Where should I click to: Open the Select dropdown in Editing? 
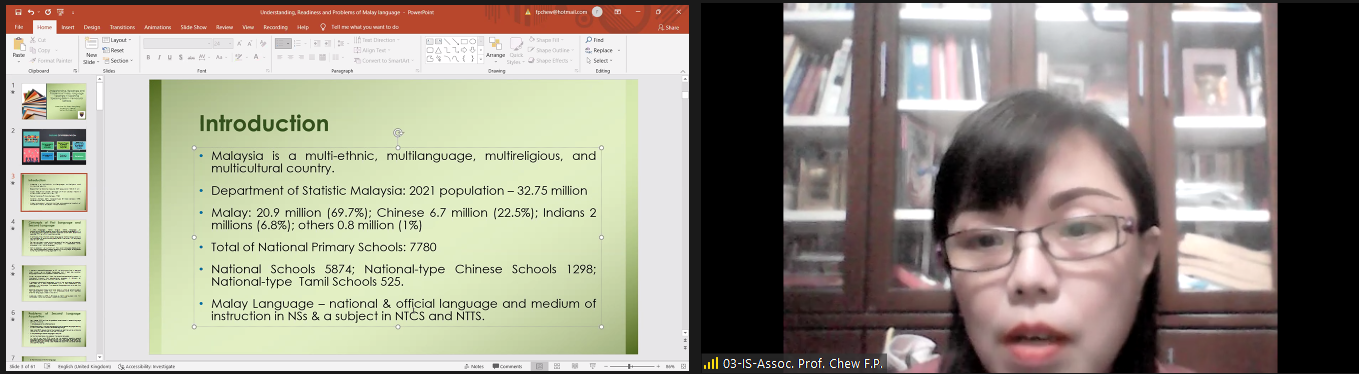click(x=600, y=60)
